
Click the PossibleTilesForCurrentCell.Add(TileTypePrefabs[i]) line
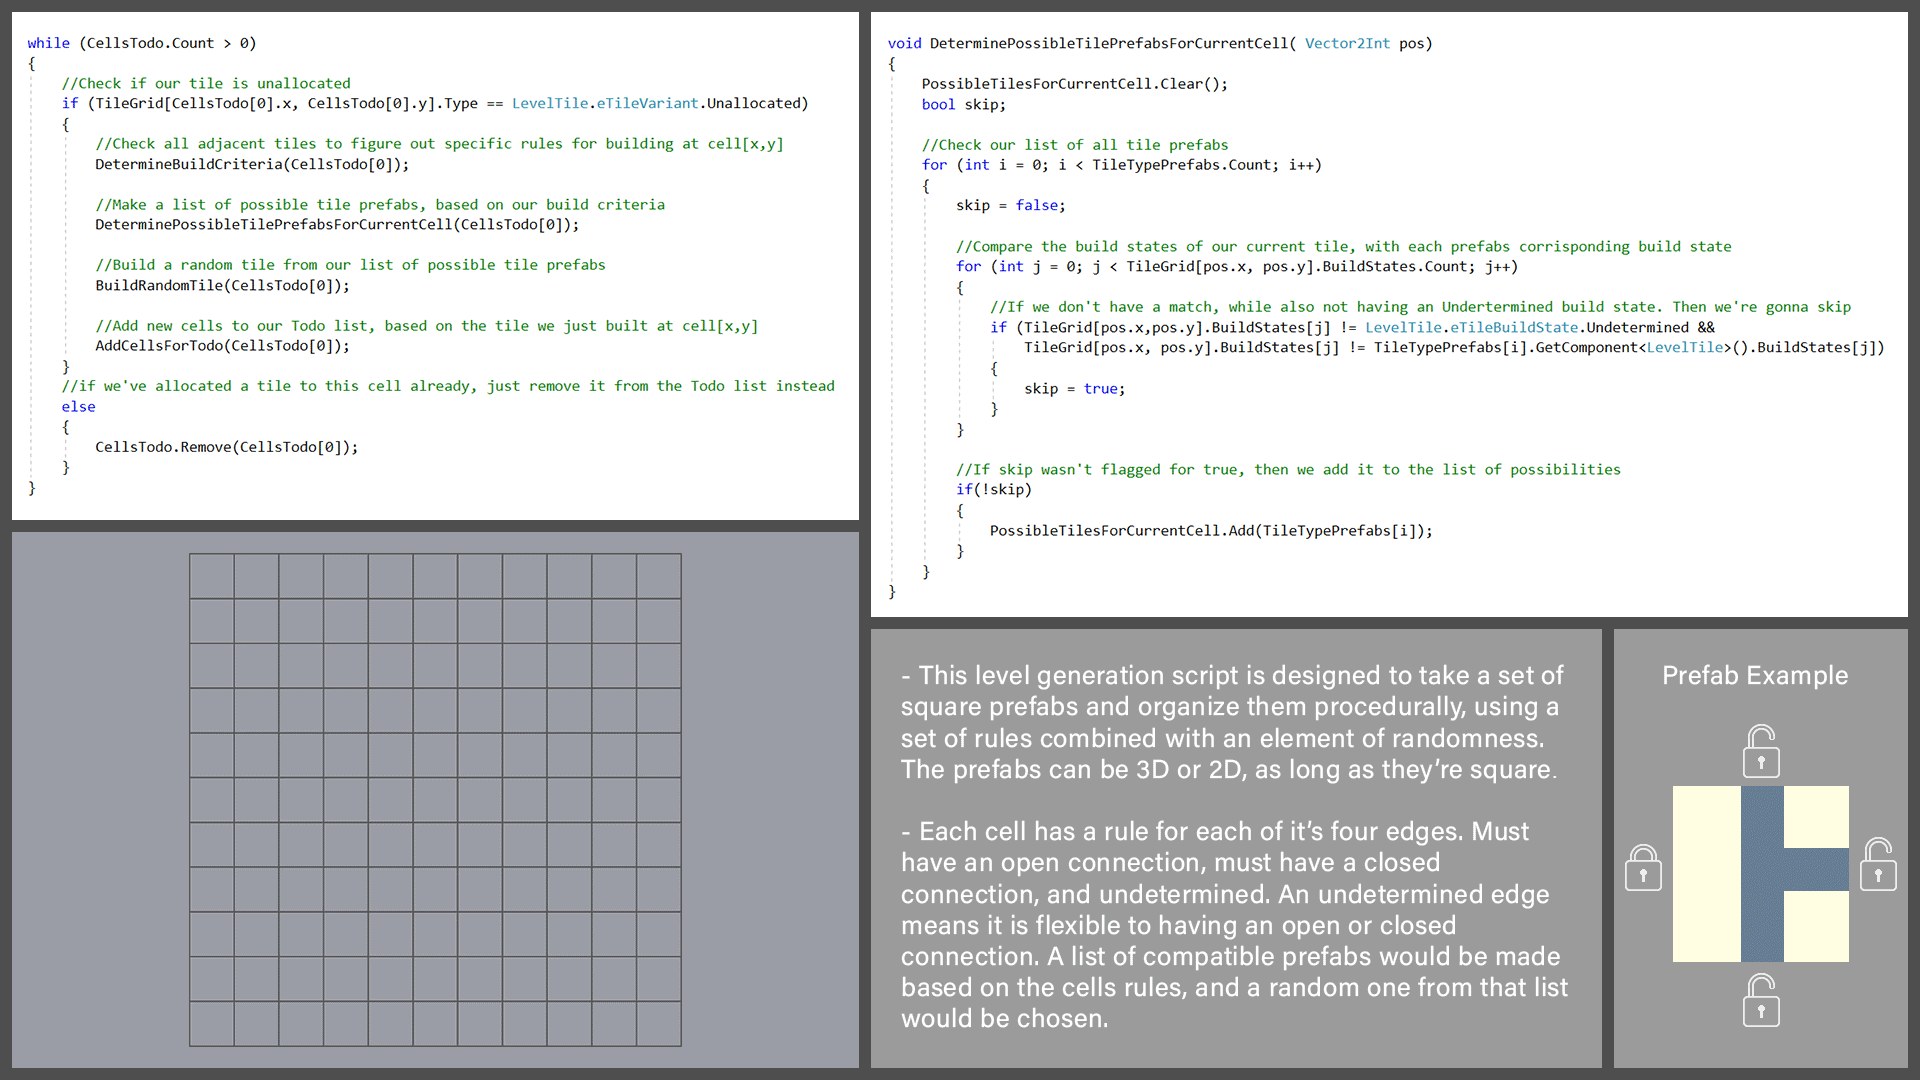1210,531
